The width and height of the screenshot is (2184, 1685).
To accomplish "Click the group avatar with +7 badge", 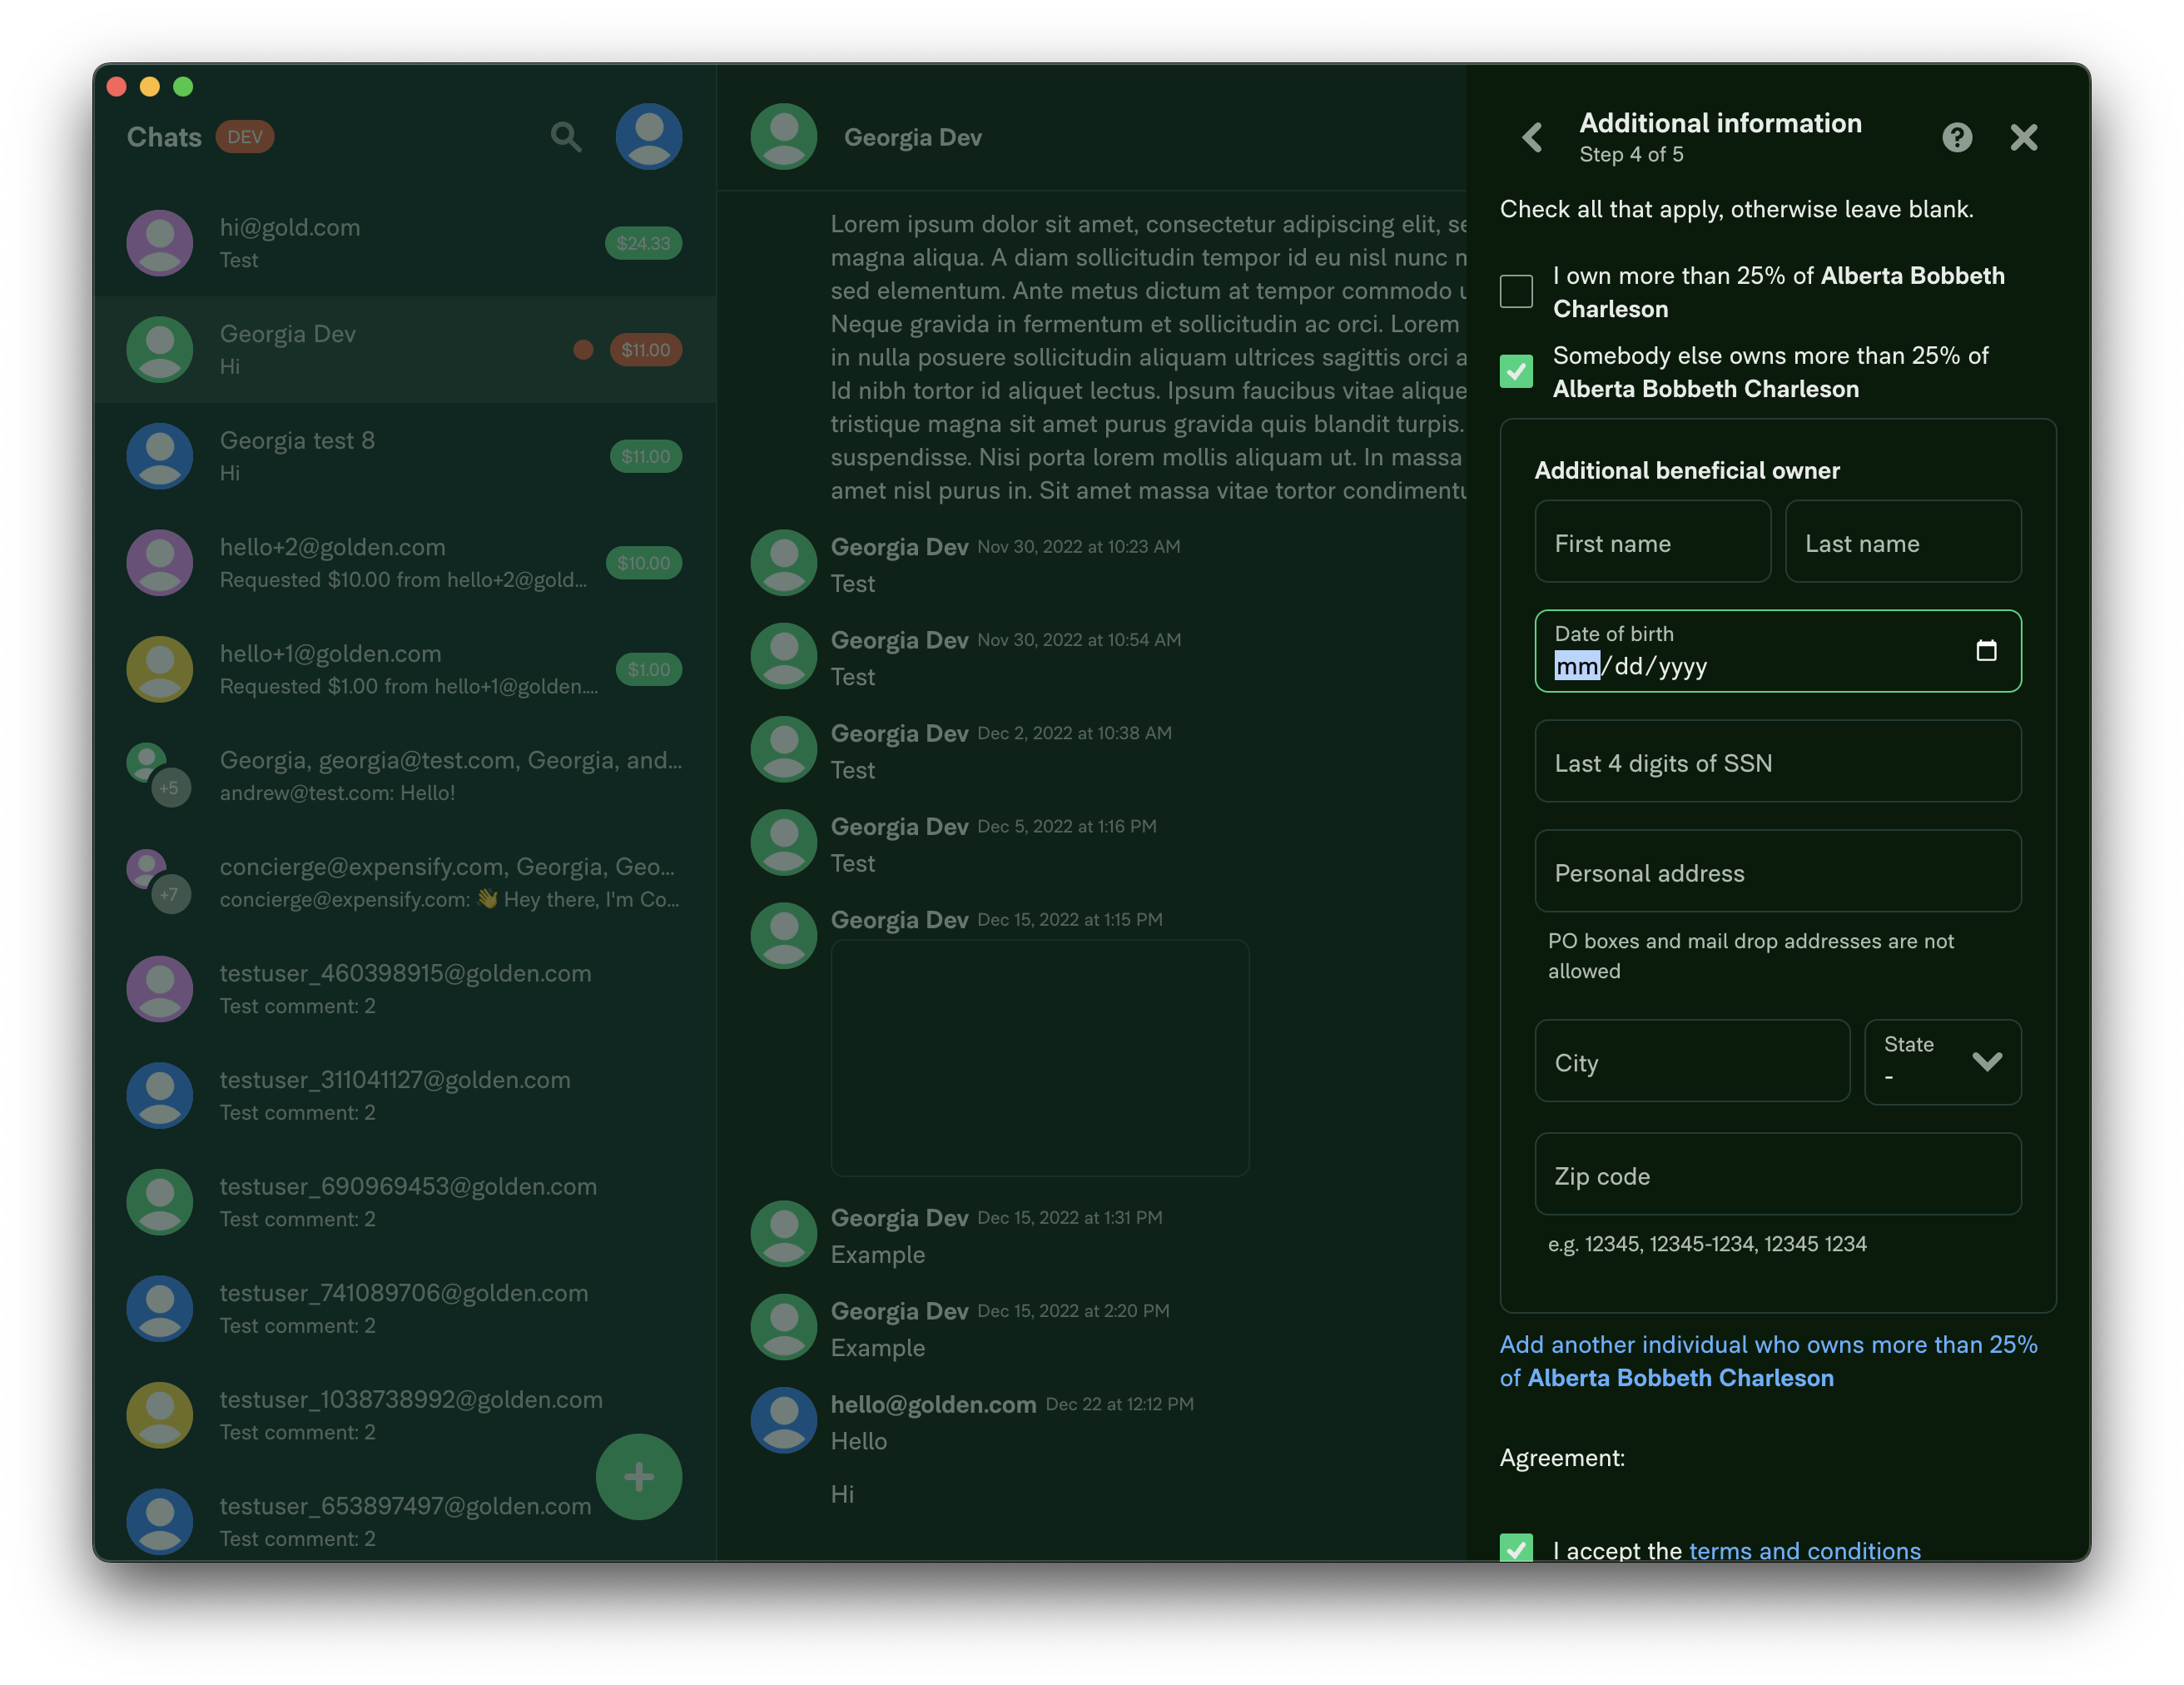I will tap(160, 882).
